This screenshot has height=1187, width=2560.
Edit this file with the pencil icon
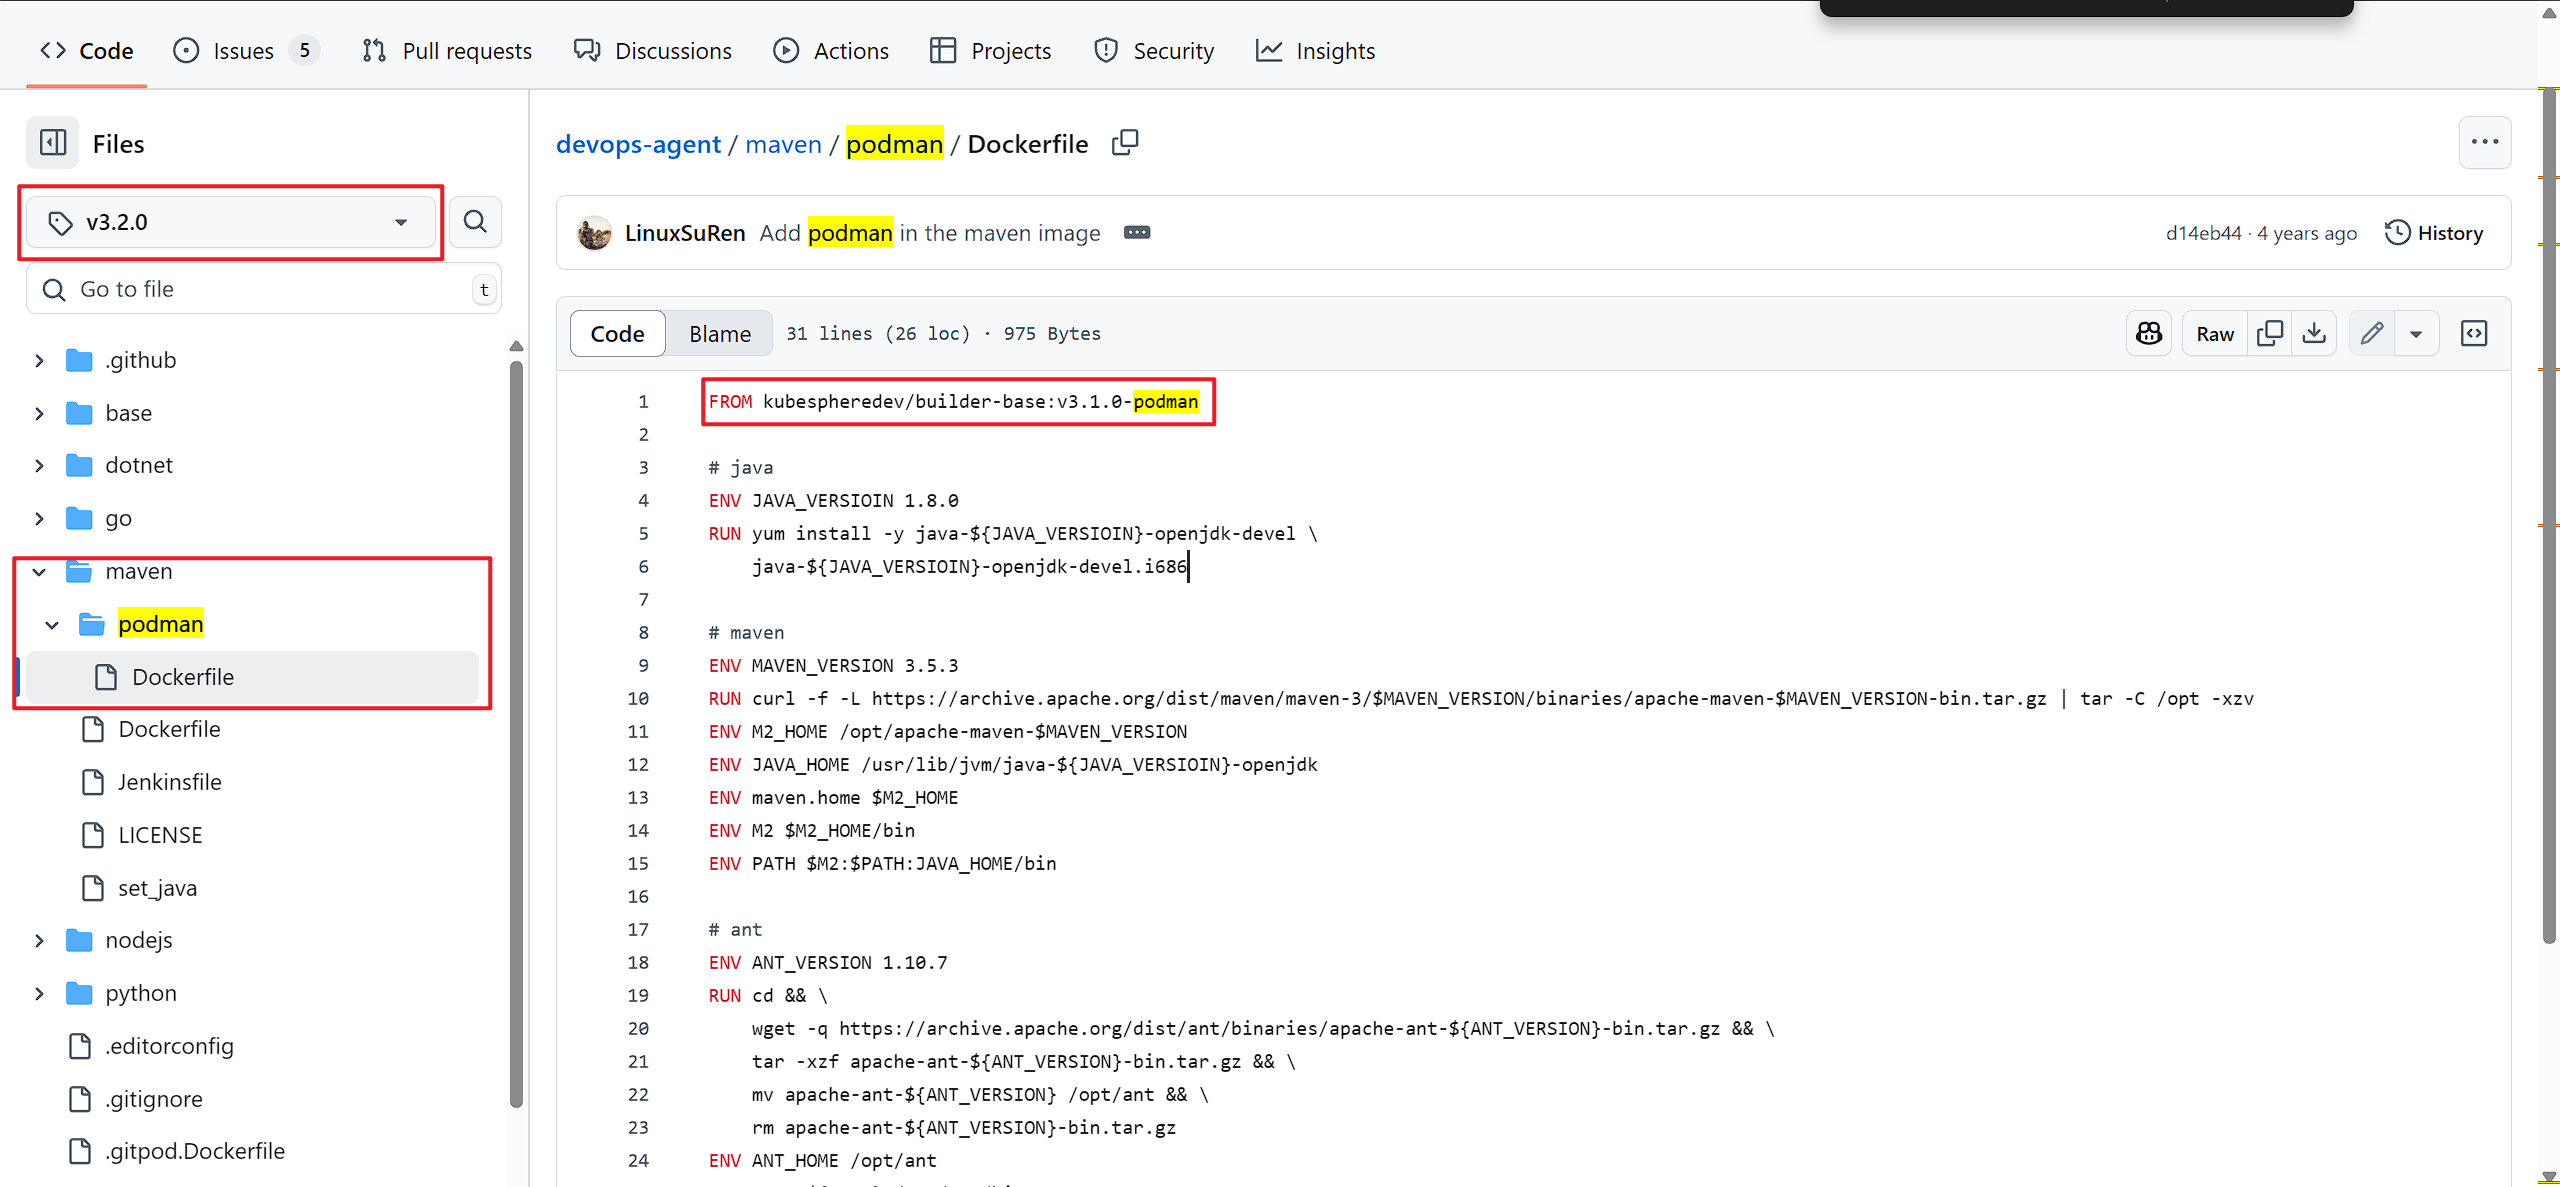tap(2372, 333)
